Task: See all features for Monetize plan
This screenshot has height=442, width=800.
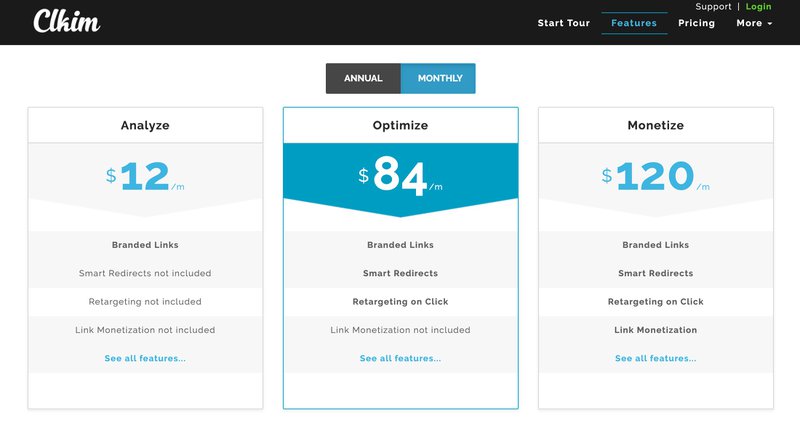Action: click(x=655, y=358)
